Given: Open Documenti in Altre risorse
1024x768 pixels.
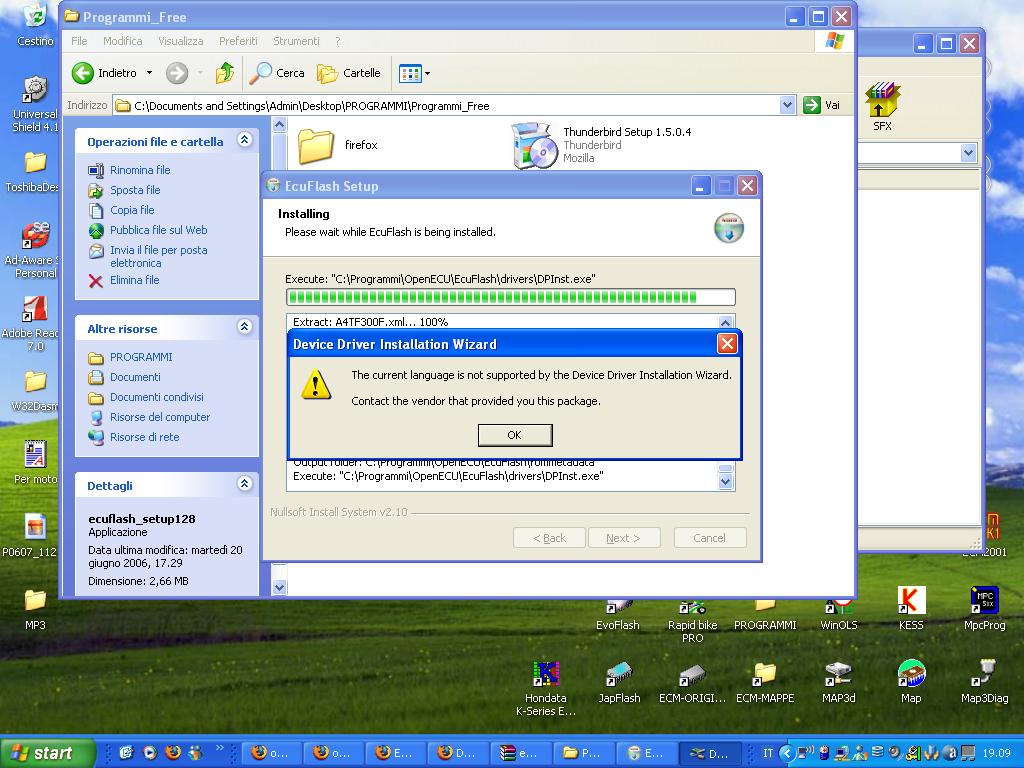Looking at the screenshot, I should [135, 377].
